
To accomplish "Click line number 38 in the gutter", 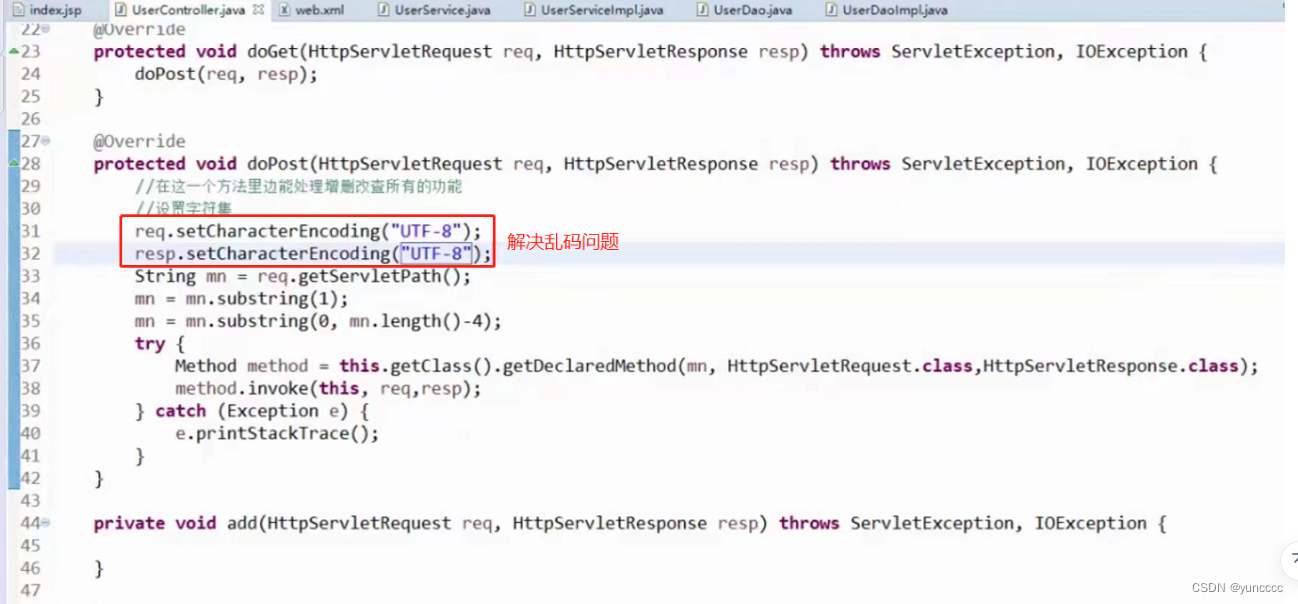I will (x=30, y=388).
